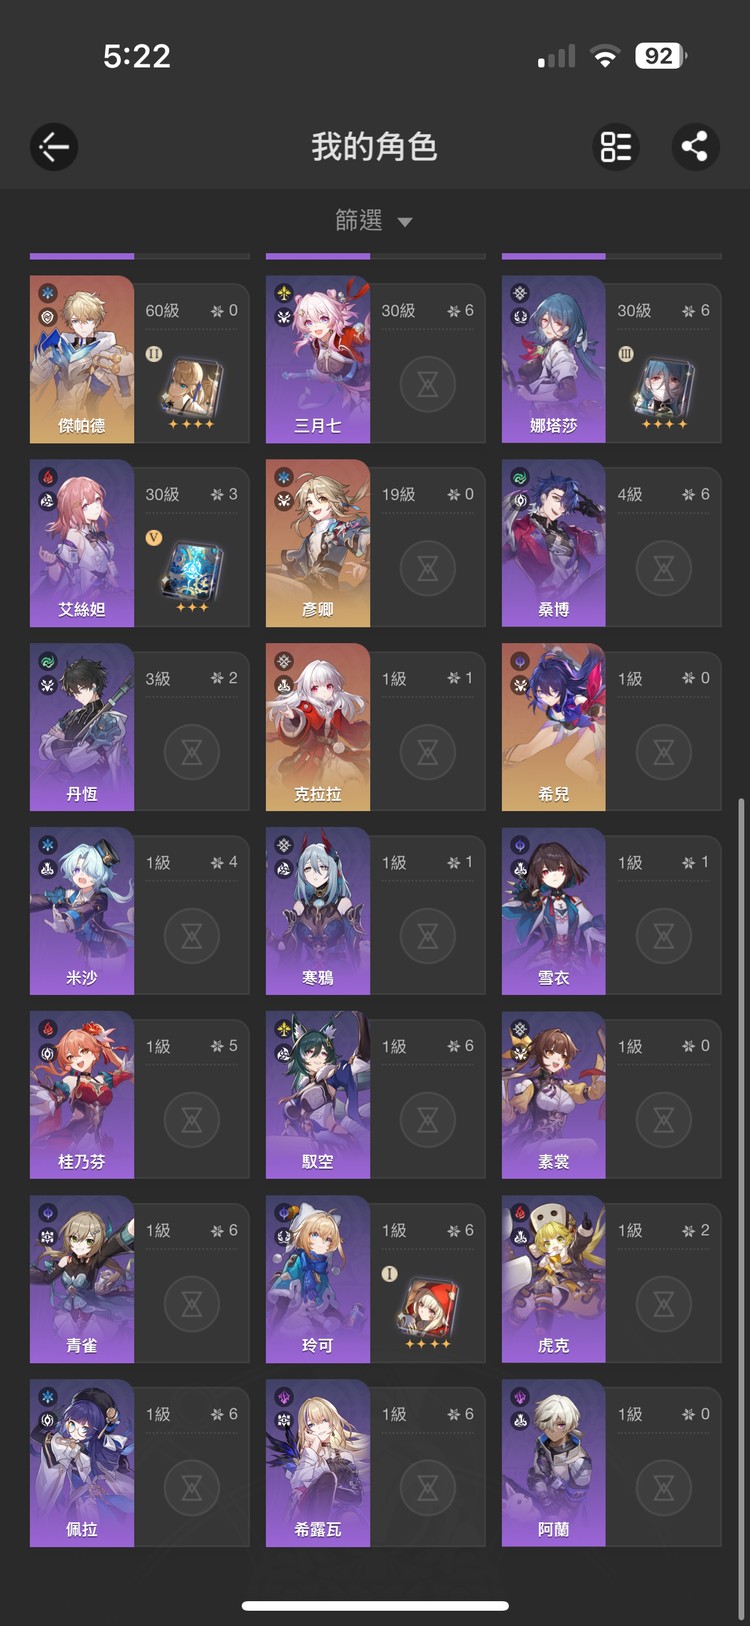
Task: Open 傑帕德 character card
Action: [x=140, y=359]
